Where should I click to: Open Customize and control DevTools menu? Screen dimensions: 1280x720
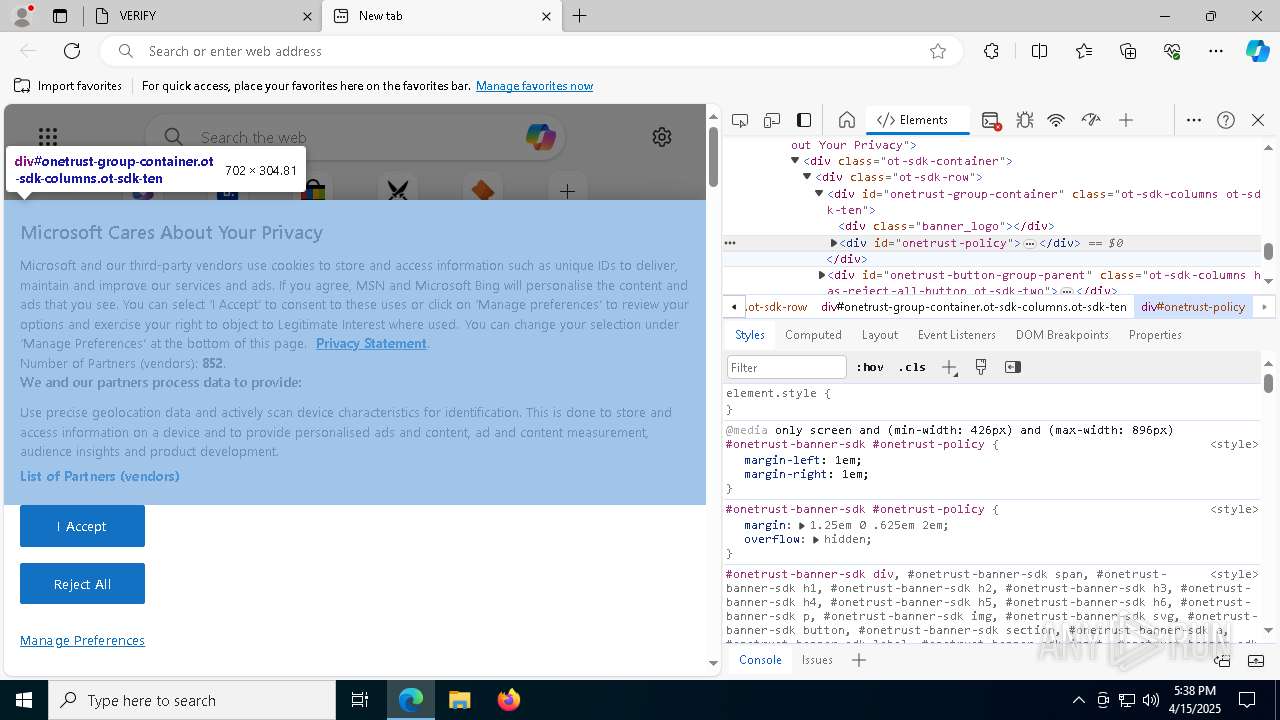(x=1194, y=120)
